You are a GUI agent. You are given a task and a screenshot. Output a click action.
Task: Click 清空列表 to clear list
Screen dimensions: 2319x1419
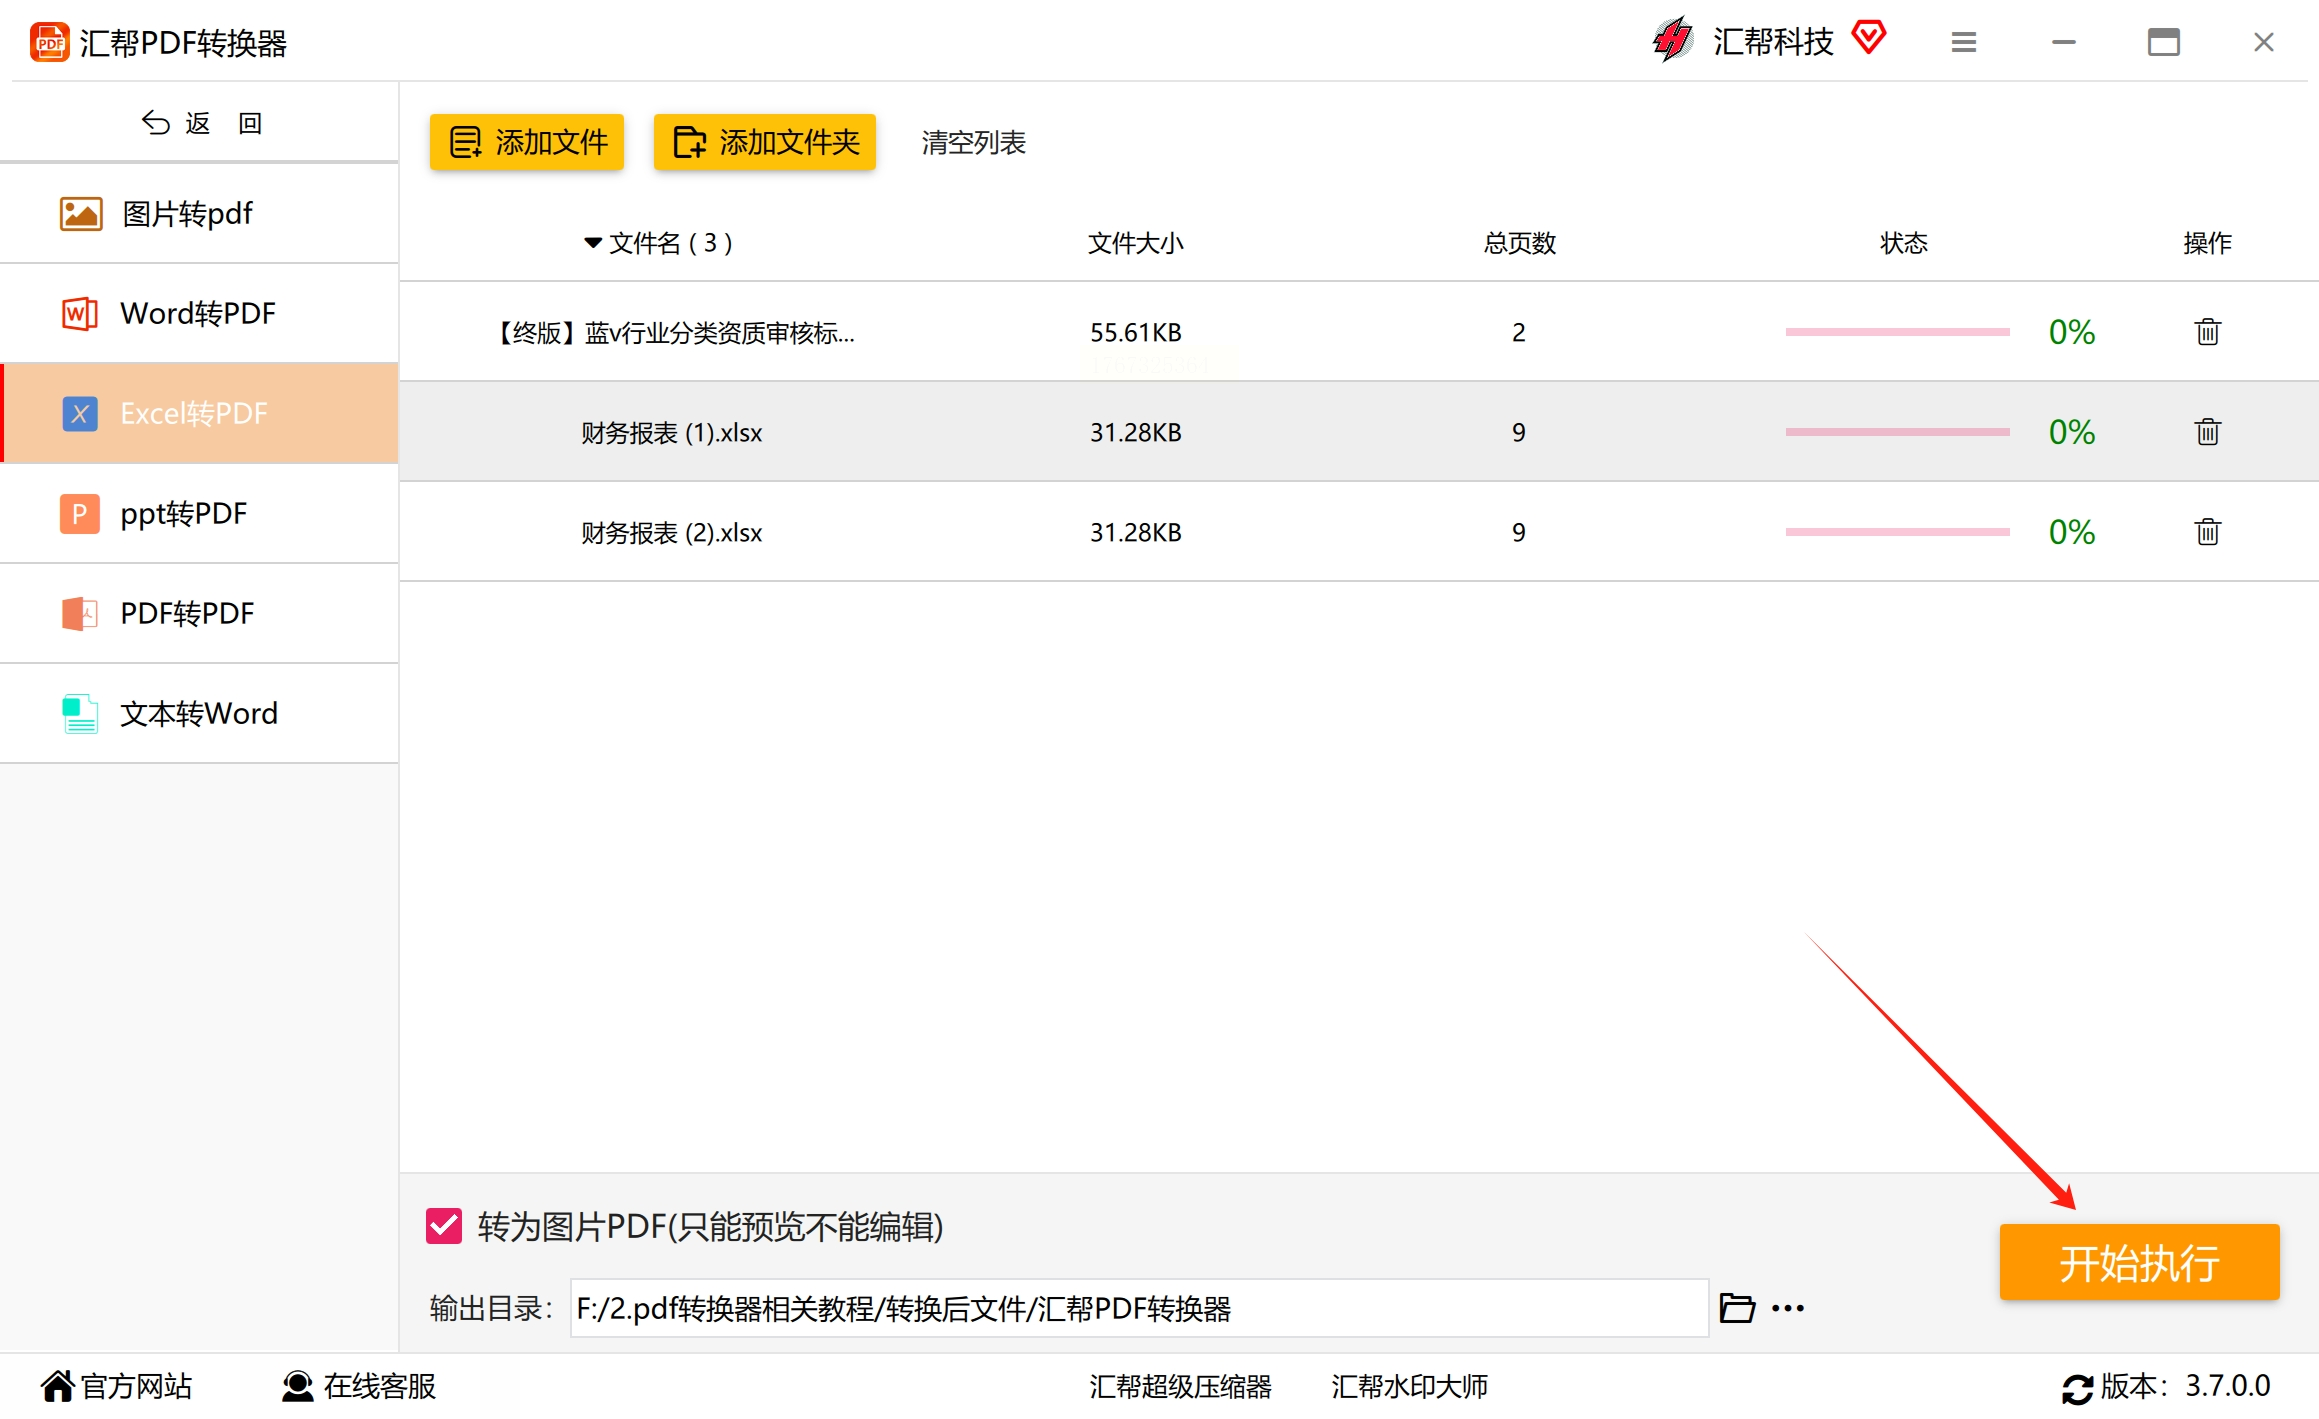point(973,142)
